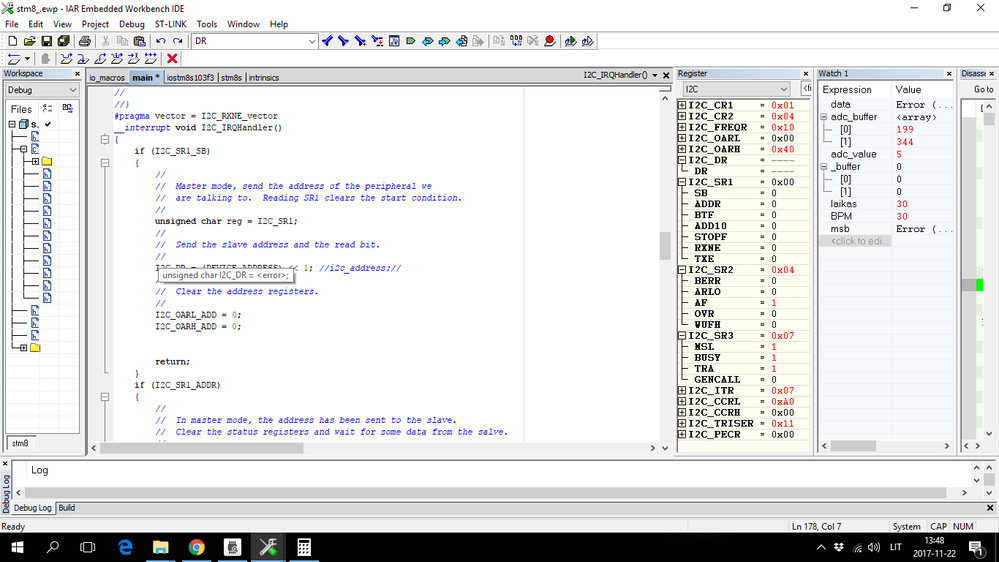This screenshot has width=999, height=562.
Task: Click the editor horizontal scrollbar thumb
Action: click(x=201, y=448)
